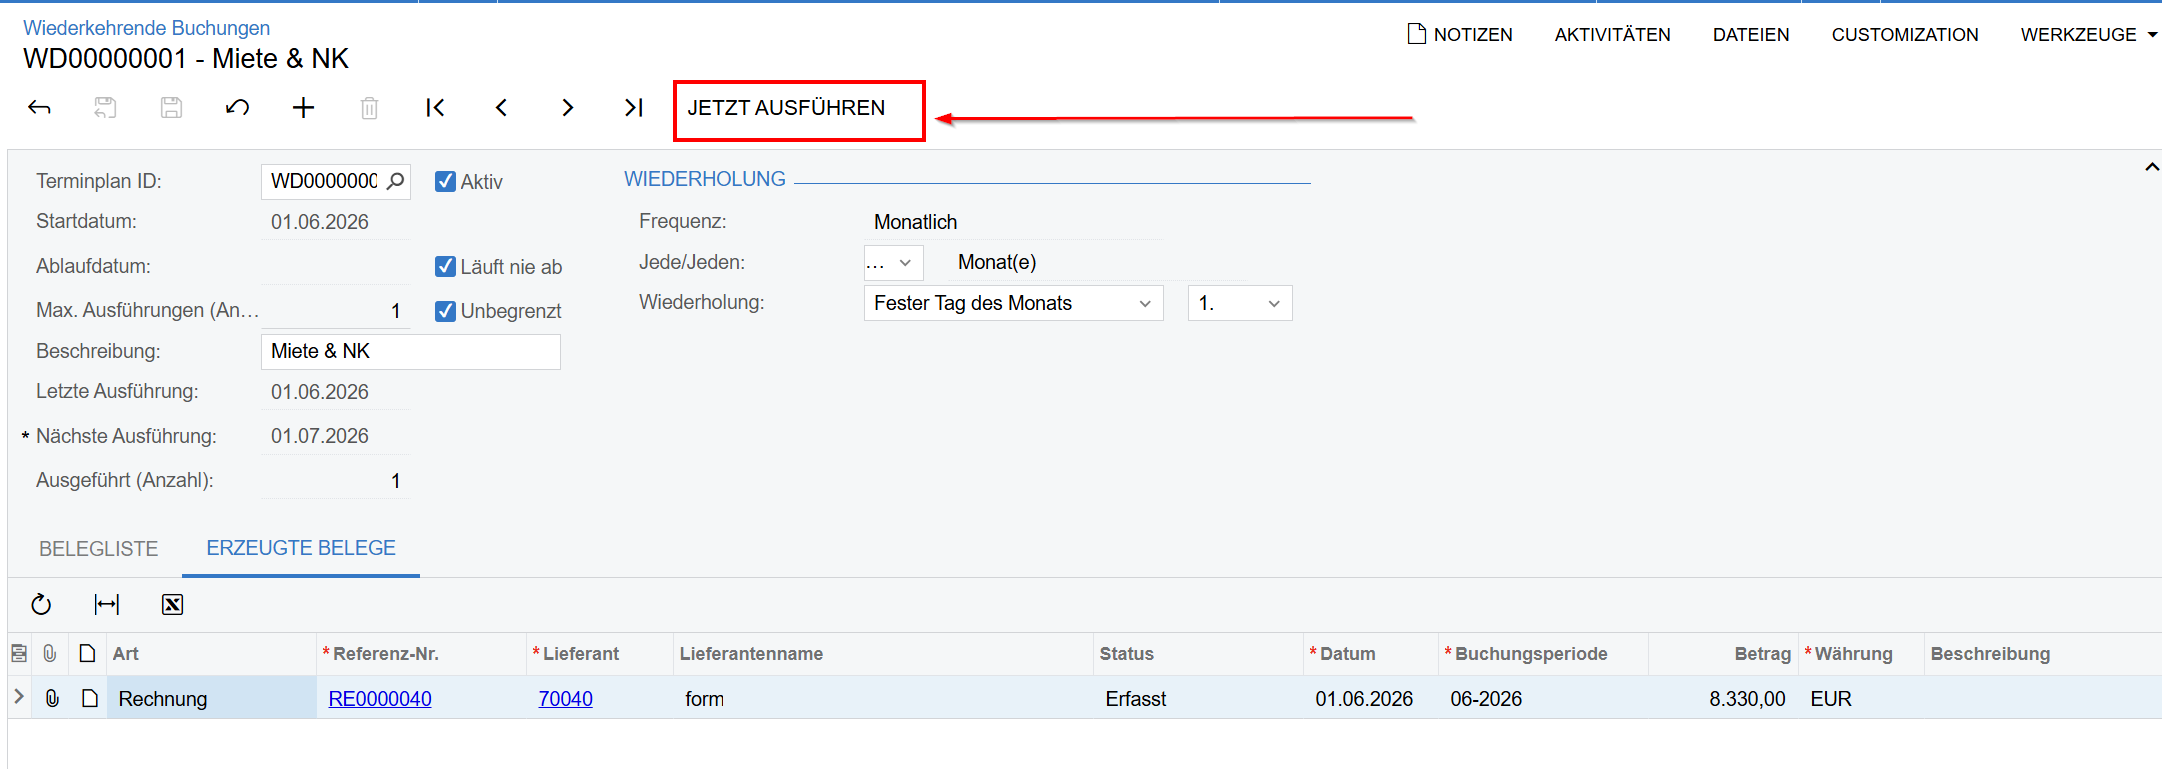Click the Max. Ausführungen value field
The width and height of the screenshot is (2162, 769).
coord(335,311)
